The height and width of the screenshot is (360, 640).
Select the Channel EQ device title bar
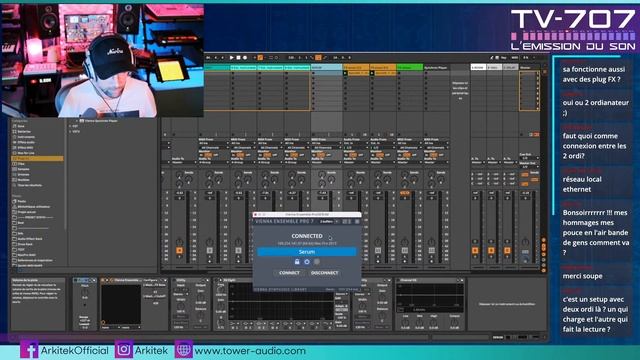tap(431, 280)
